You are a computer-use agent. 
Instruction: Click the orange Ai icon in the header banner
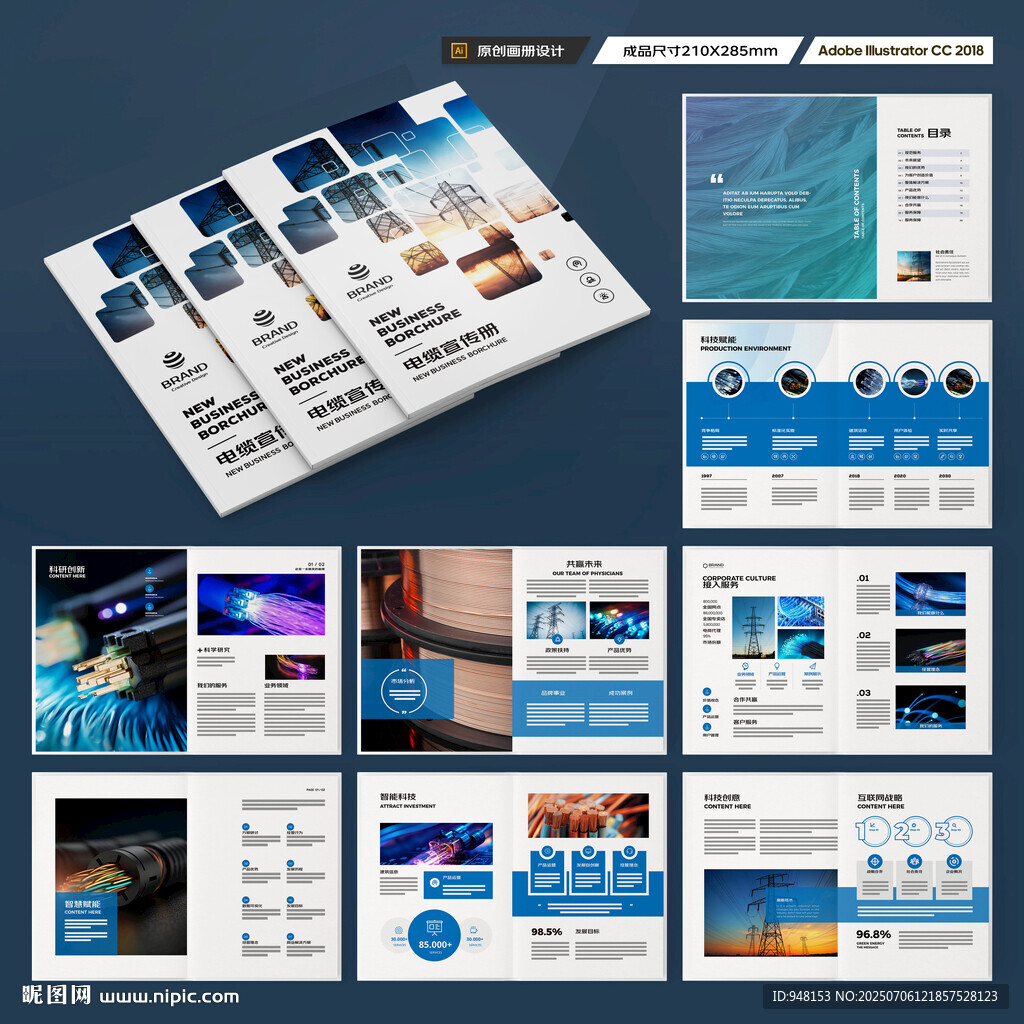pyautogui.click(x=459, y=50)
